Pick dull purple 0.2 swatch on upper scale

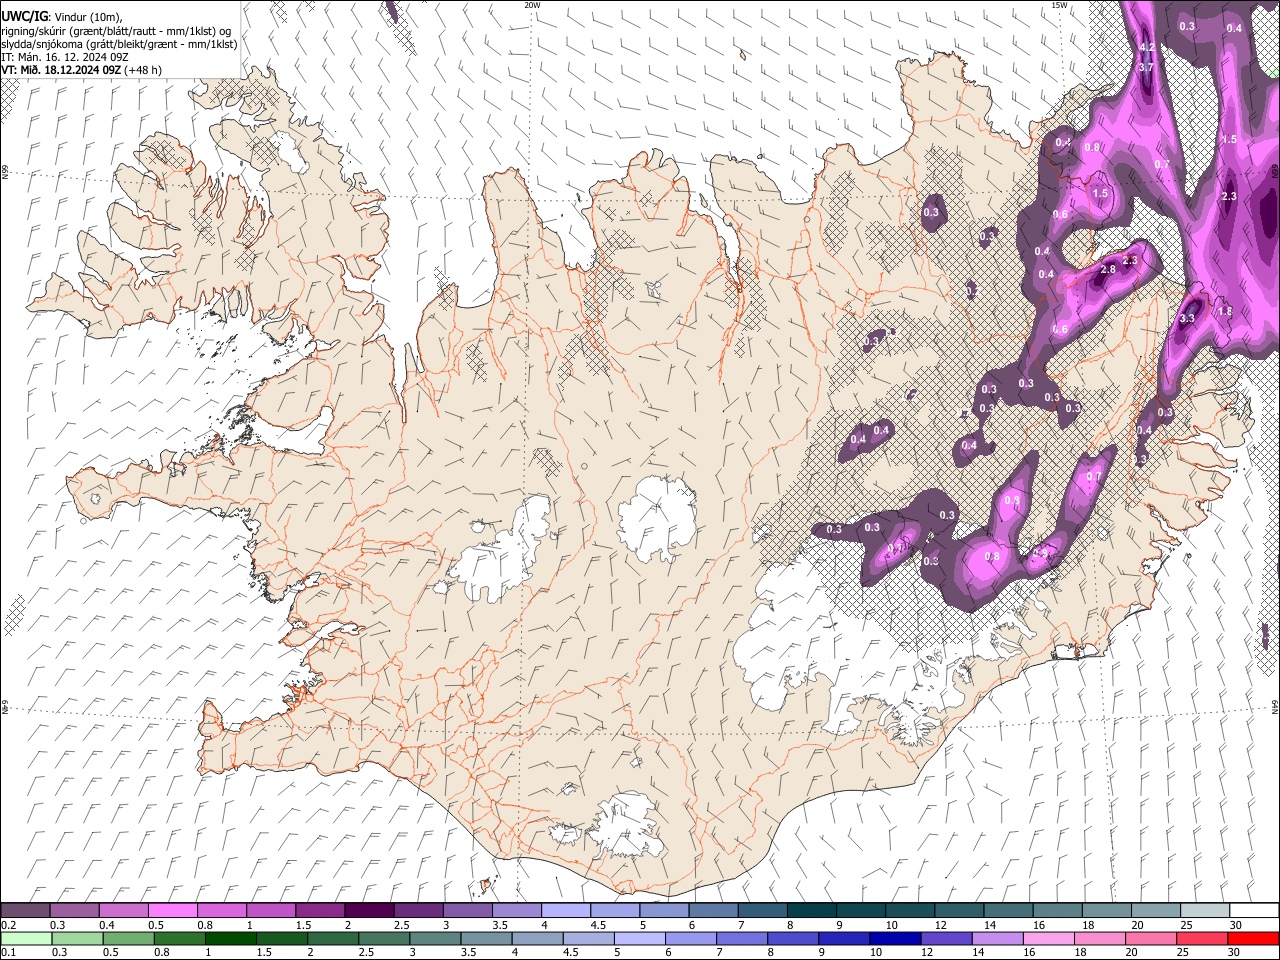[x=25, y=911]
